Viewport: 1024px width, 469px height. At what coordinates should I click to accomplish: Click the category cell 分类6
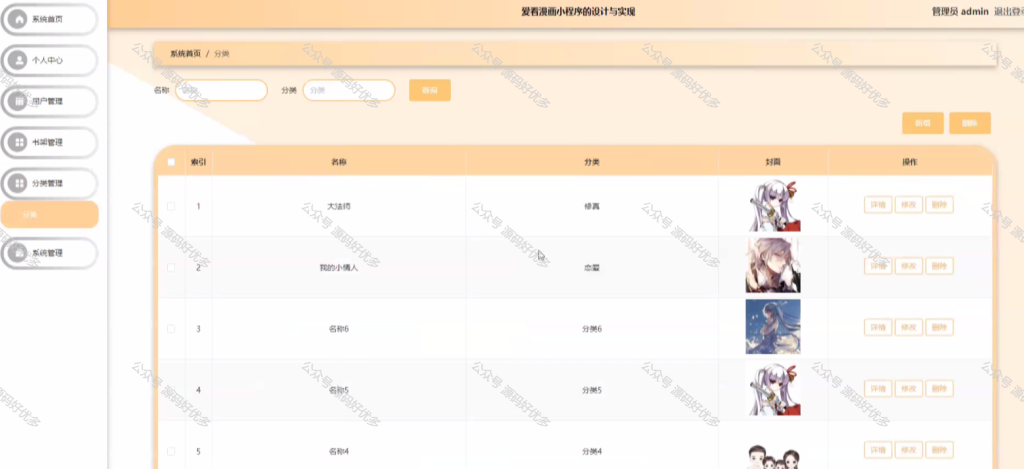pos(592,329)
